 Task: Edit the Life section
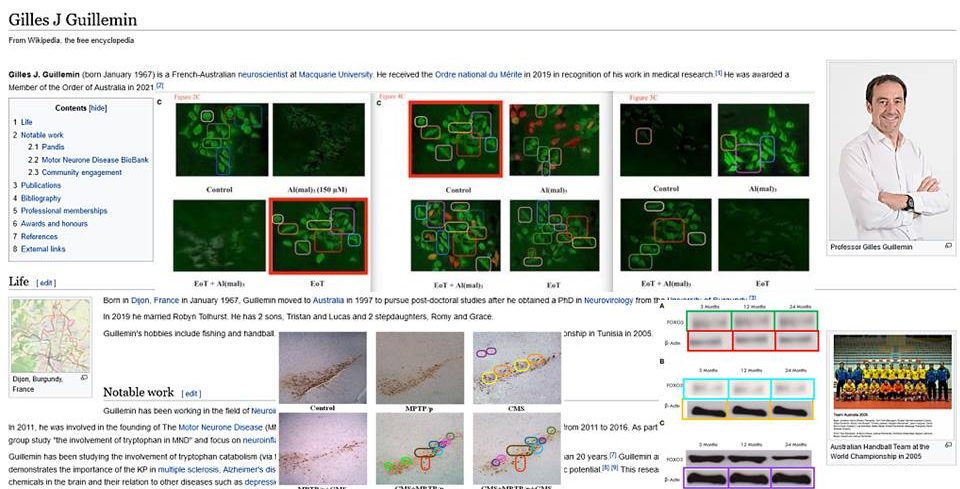point(46,283)
